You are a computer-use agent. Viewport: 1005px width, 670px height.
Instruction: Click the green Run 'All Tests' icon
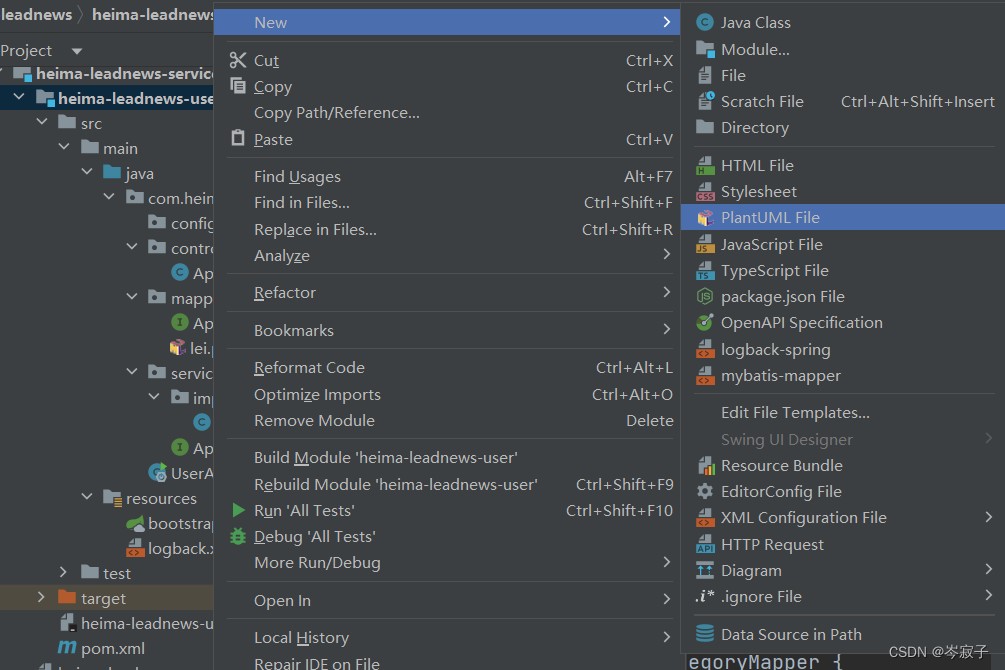click(x=238, y=510)
